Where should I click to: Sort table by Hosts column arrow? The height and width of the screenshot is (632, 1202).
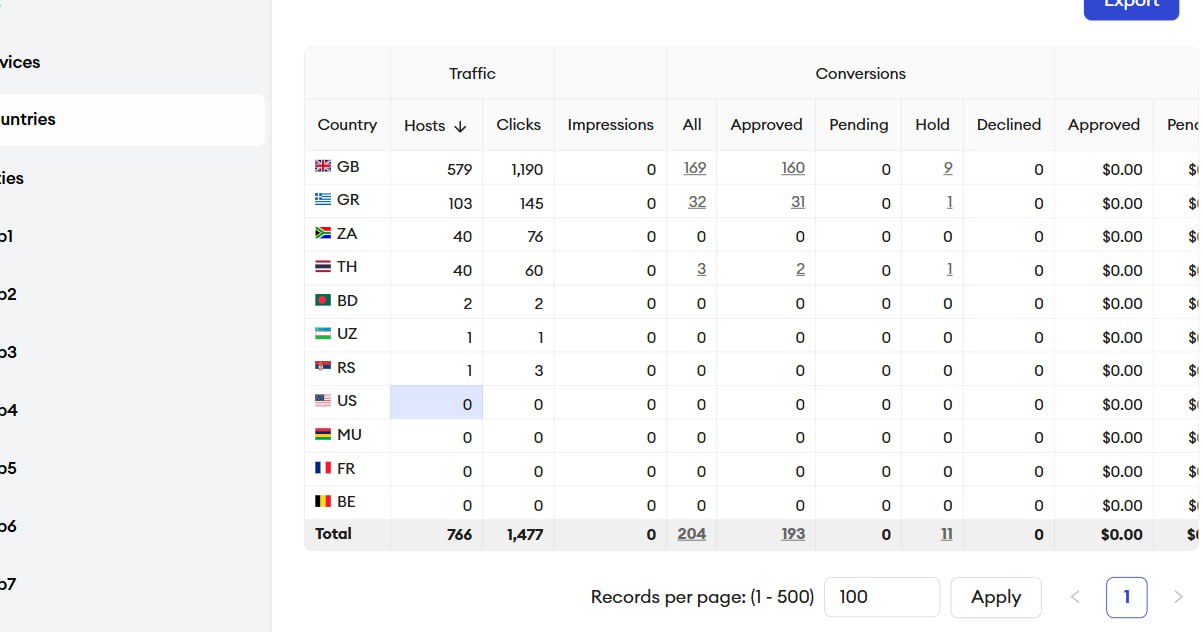click(460, 126)
